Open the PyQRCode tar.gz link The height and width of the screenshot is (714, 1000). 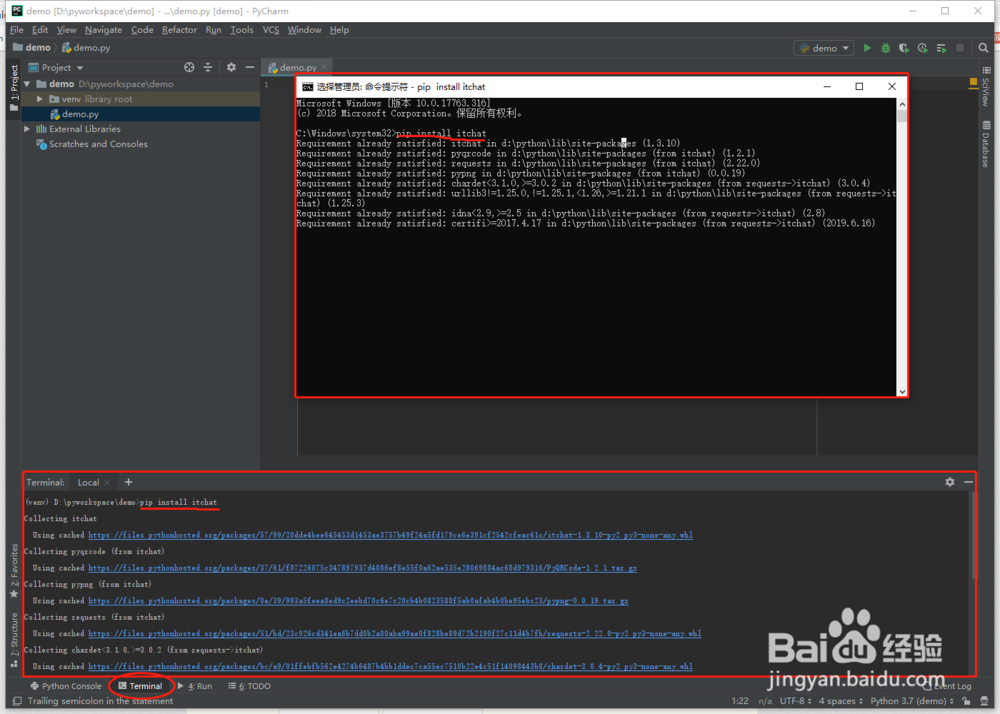click(362, 568)
